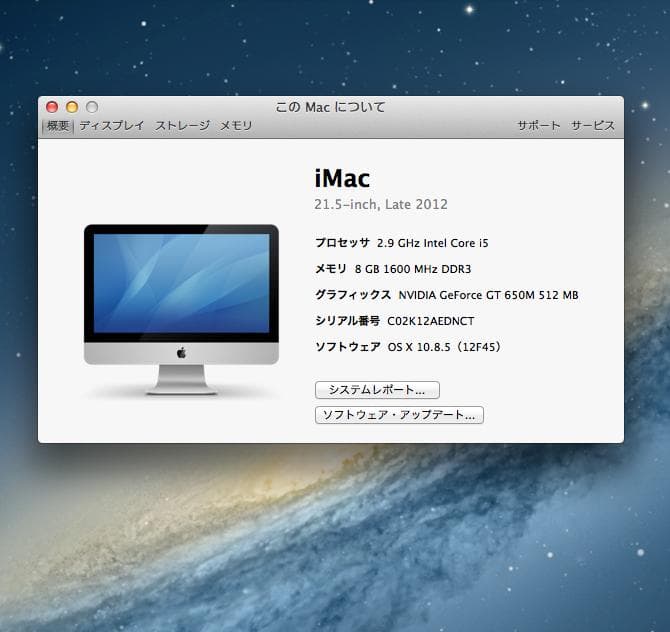Open the サービス section

[x=593, y=126]
